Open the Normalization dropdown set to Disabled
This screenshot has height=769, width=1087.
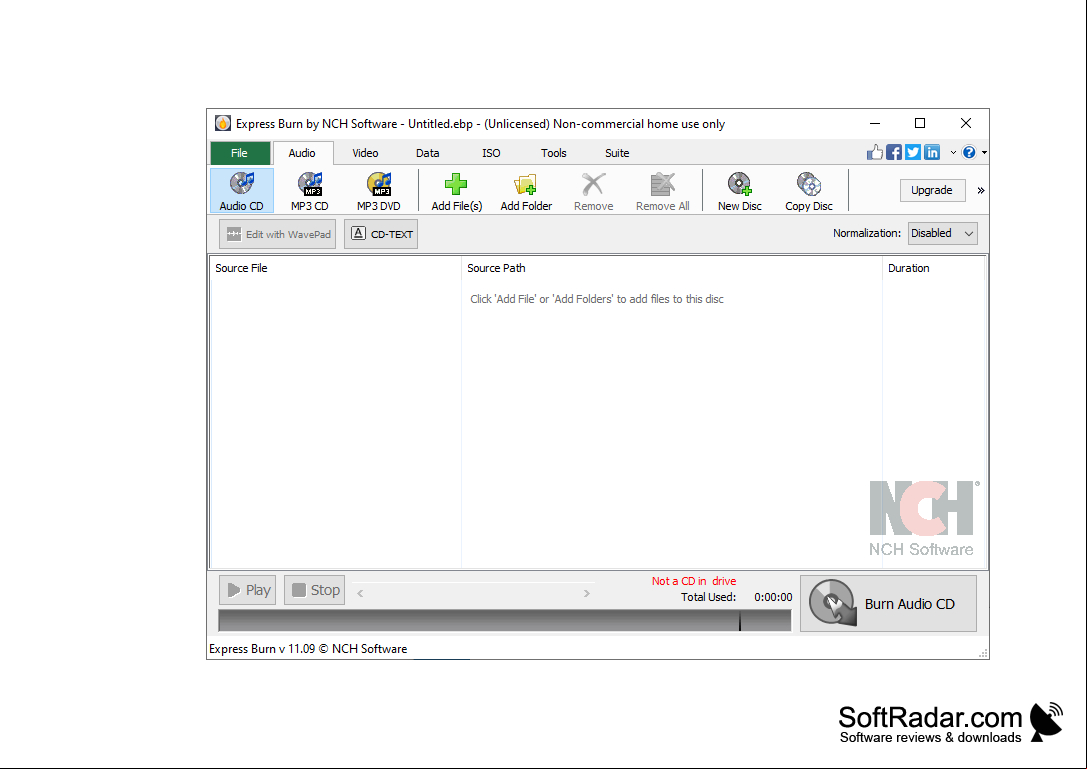point(943,233)
